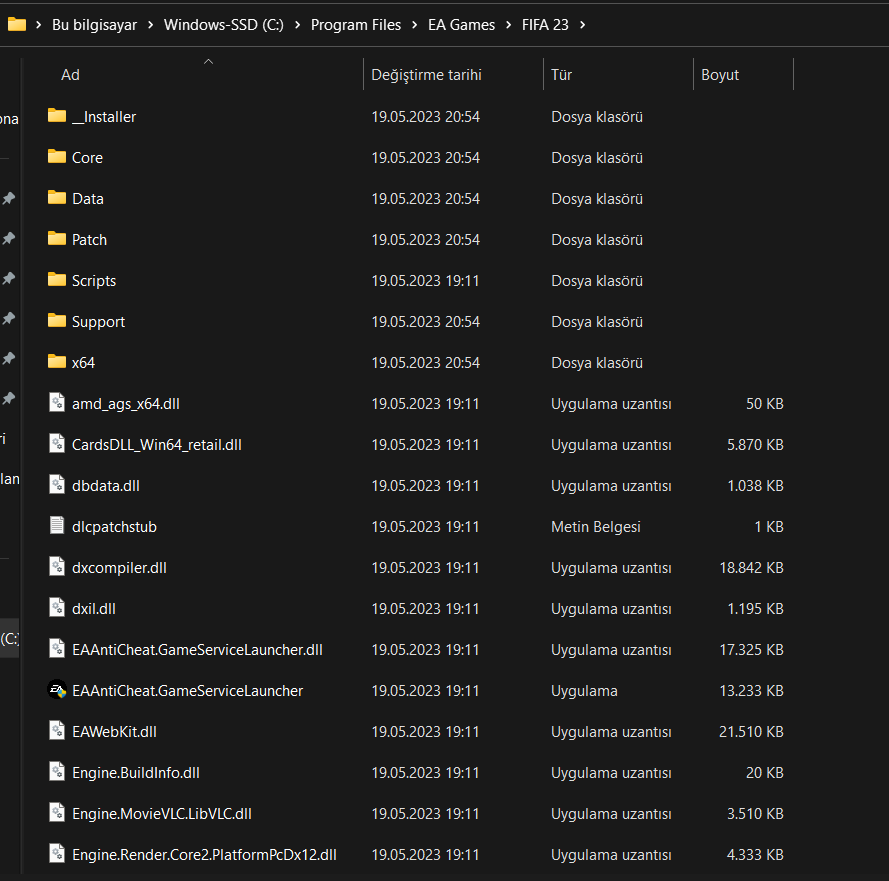
Task: Select the Core folder name
Action: 87,158
